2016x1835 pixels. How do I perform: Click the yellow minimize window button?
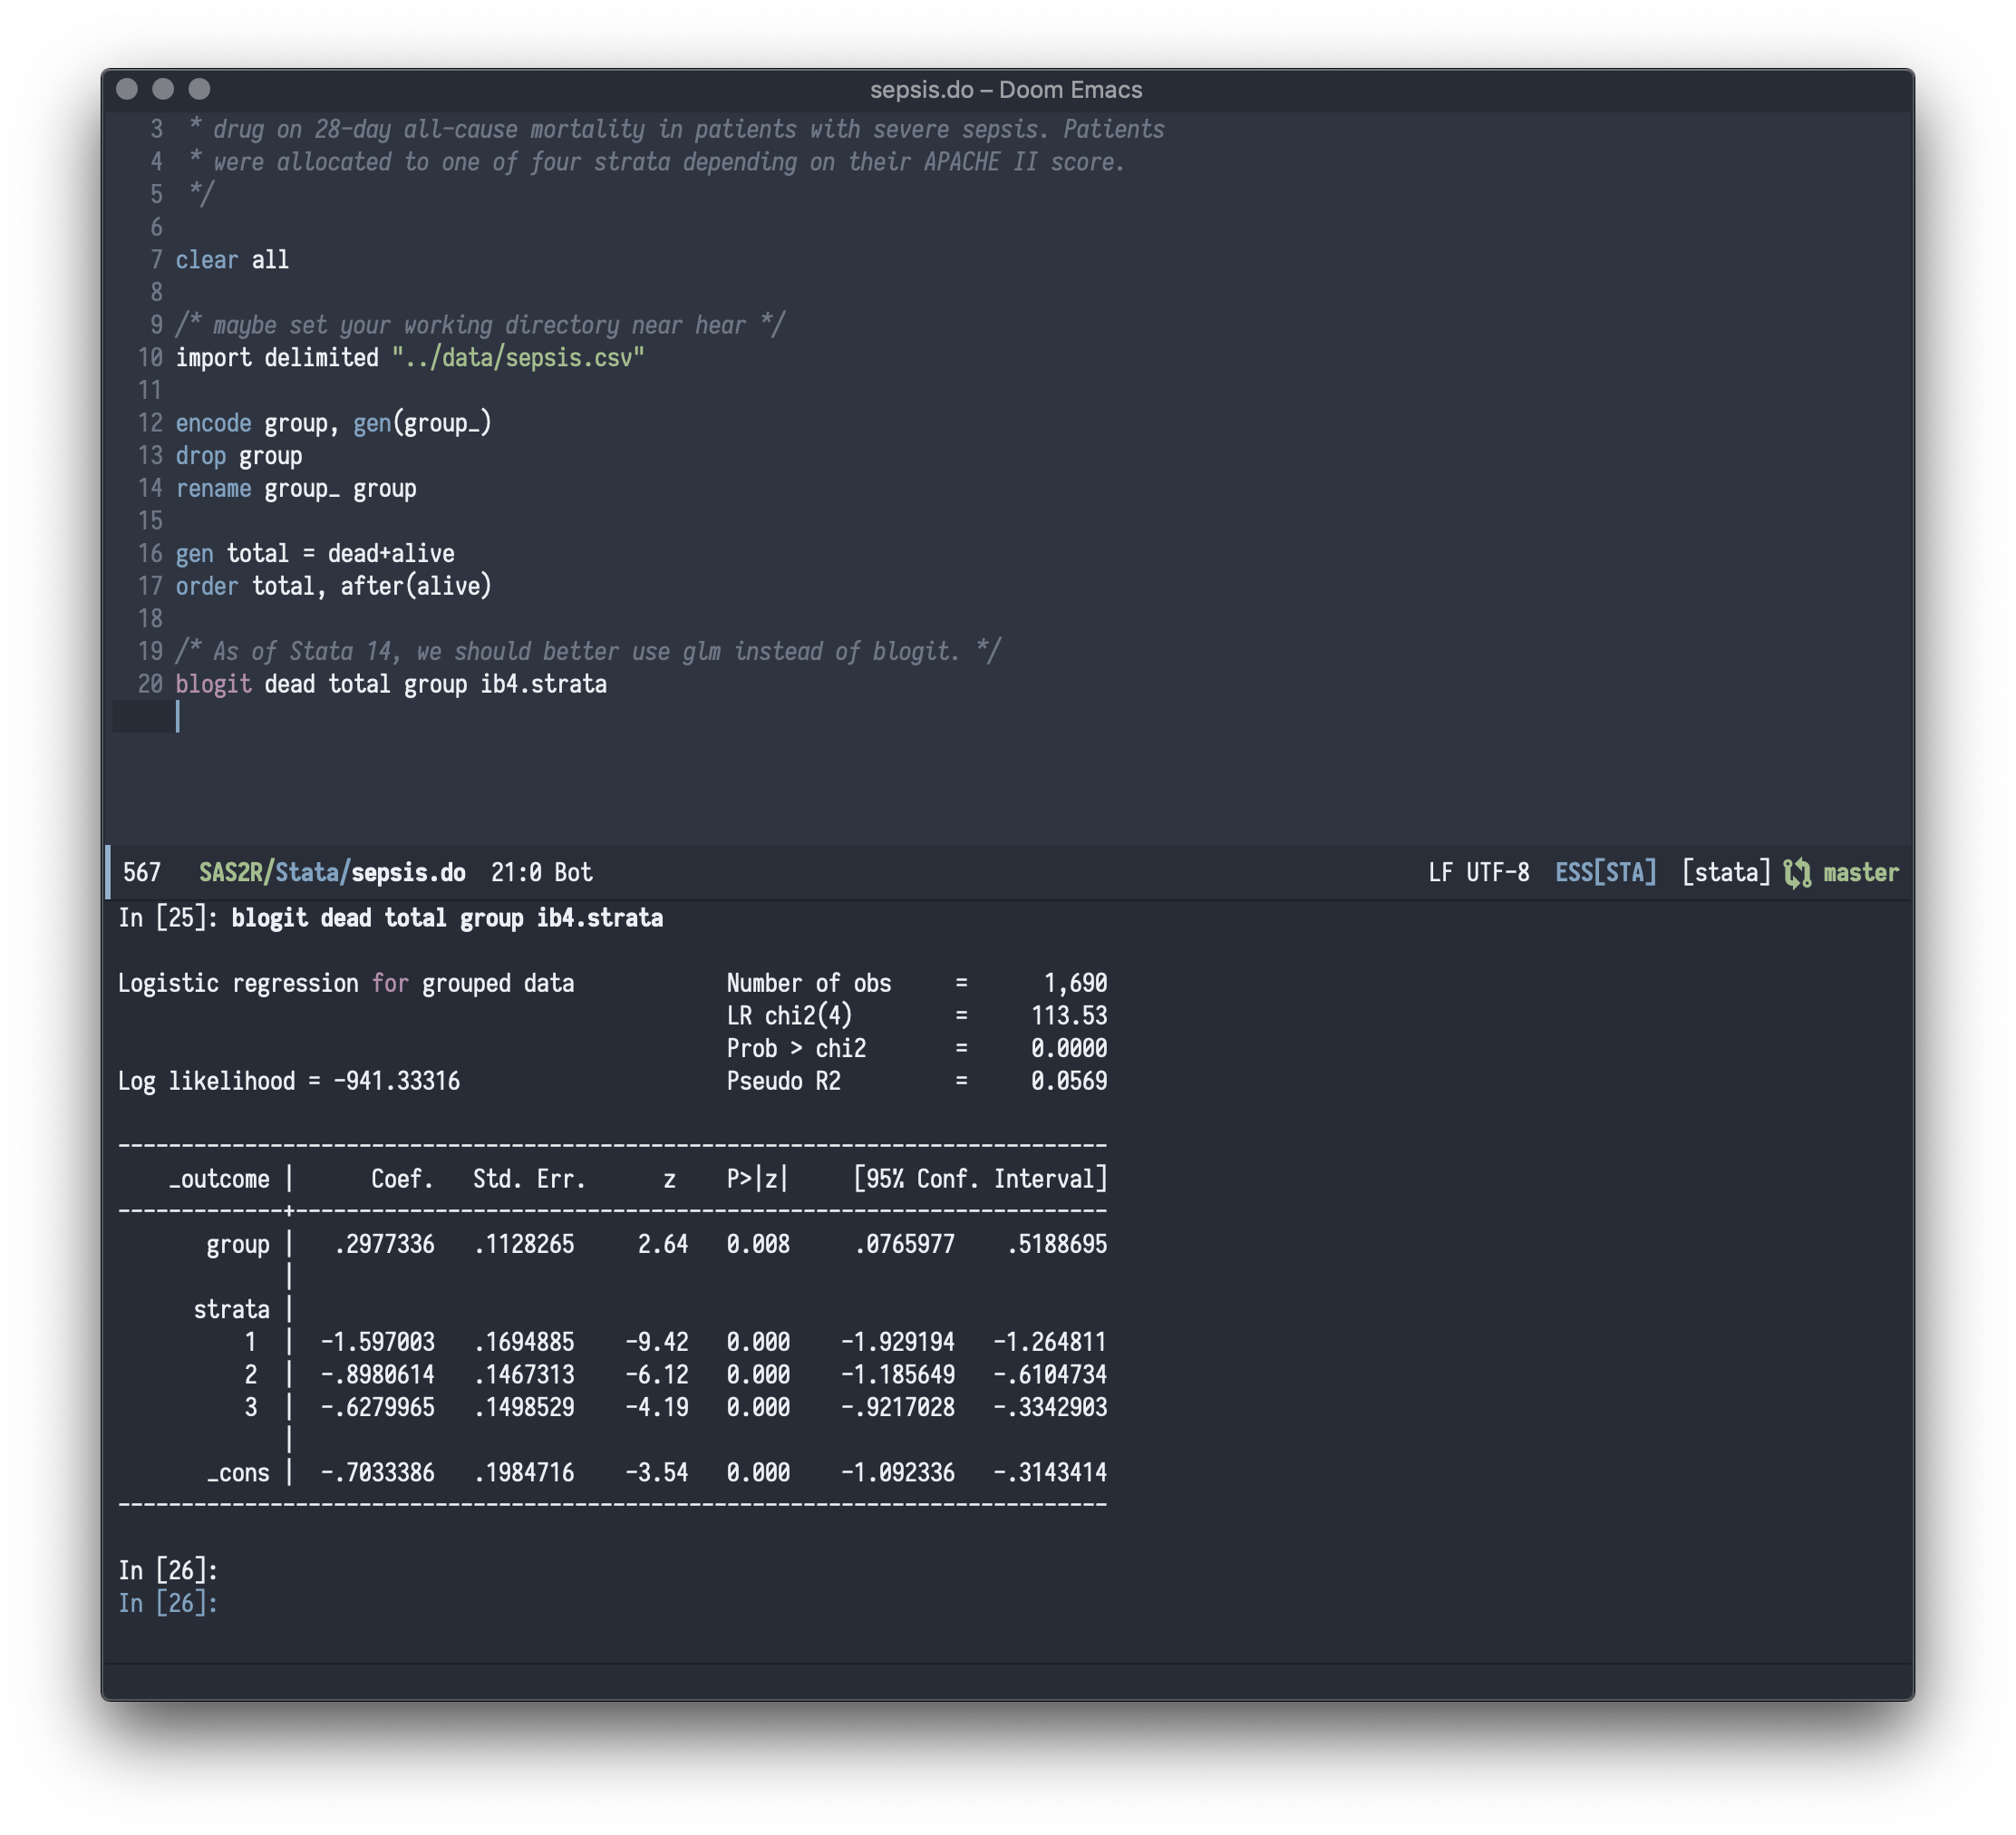(x=163, y=89)
